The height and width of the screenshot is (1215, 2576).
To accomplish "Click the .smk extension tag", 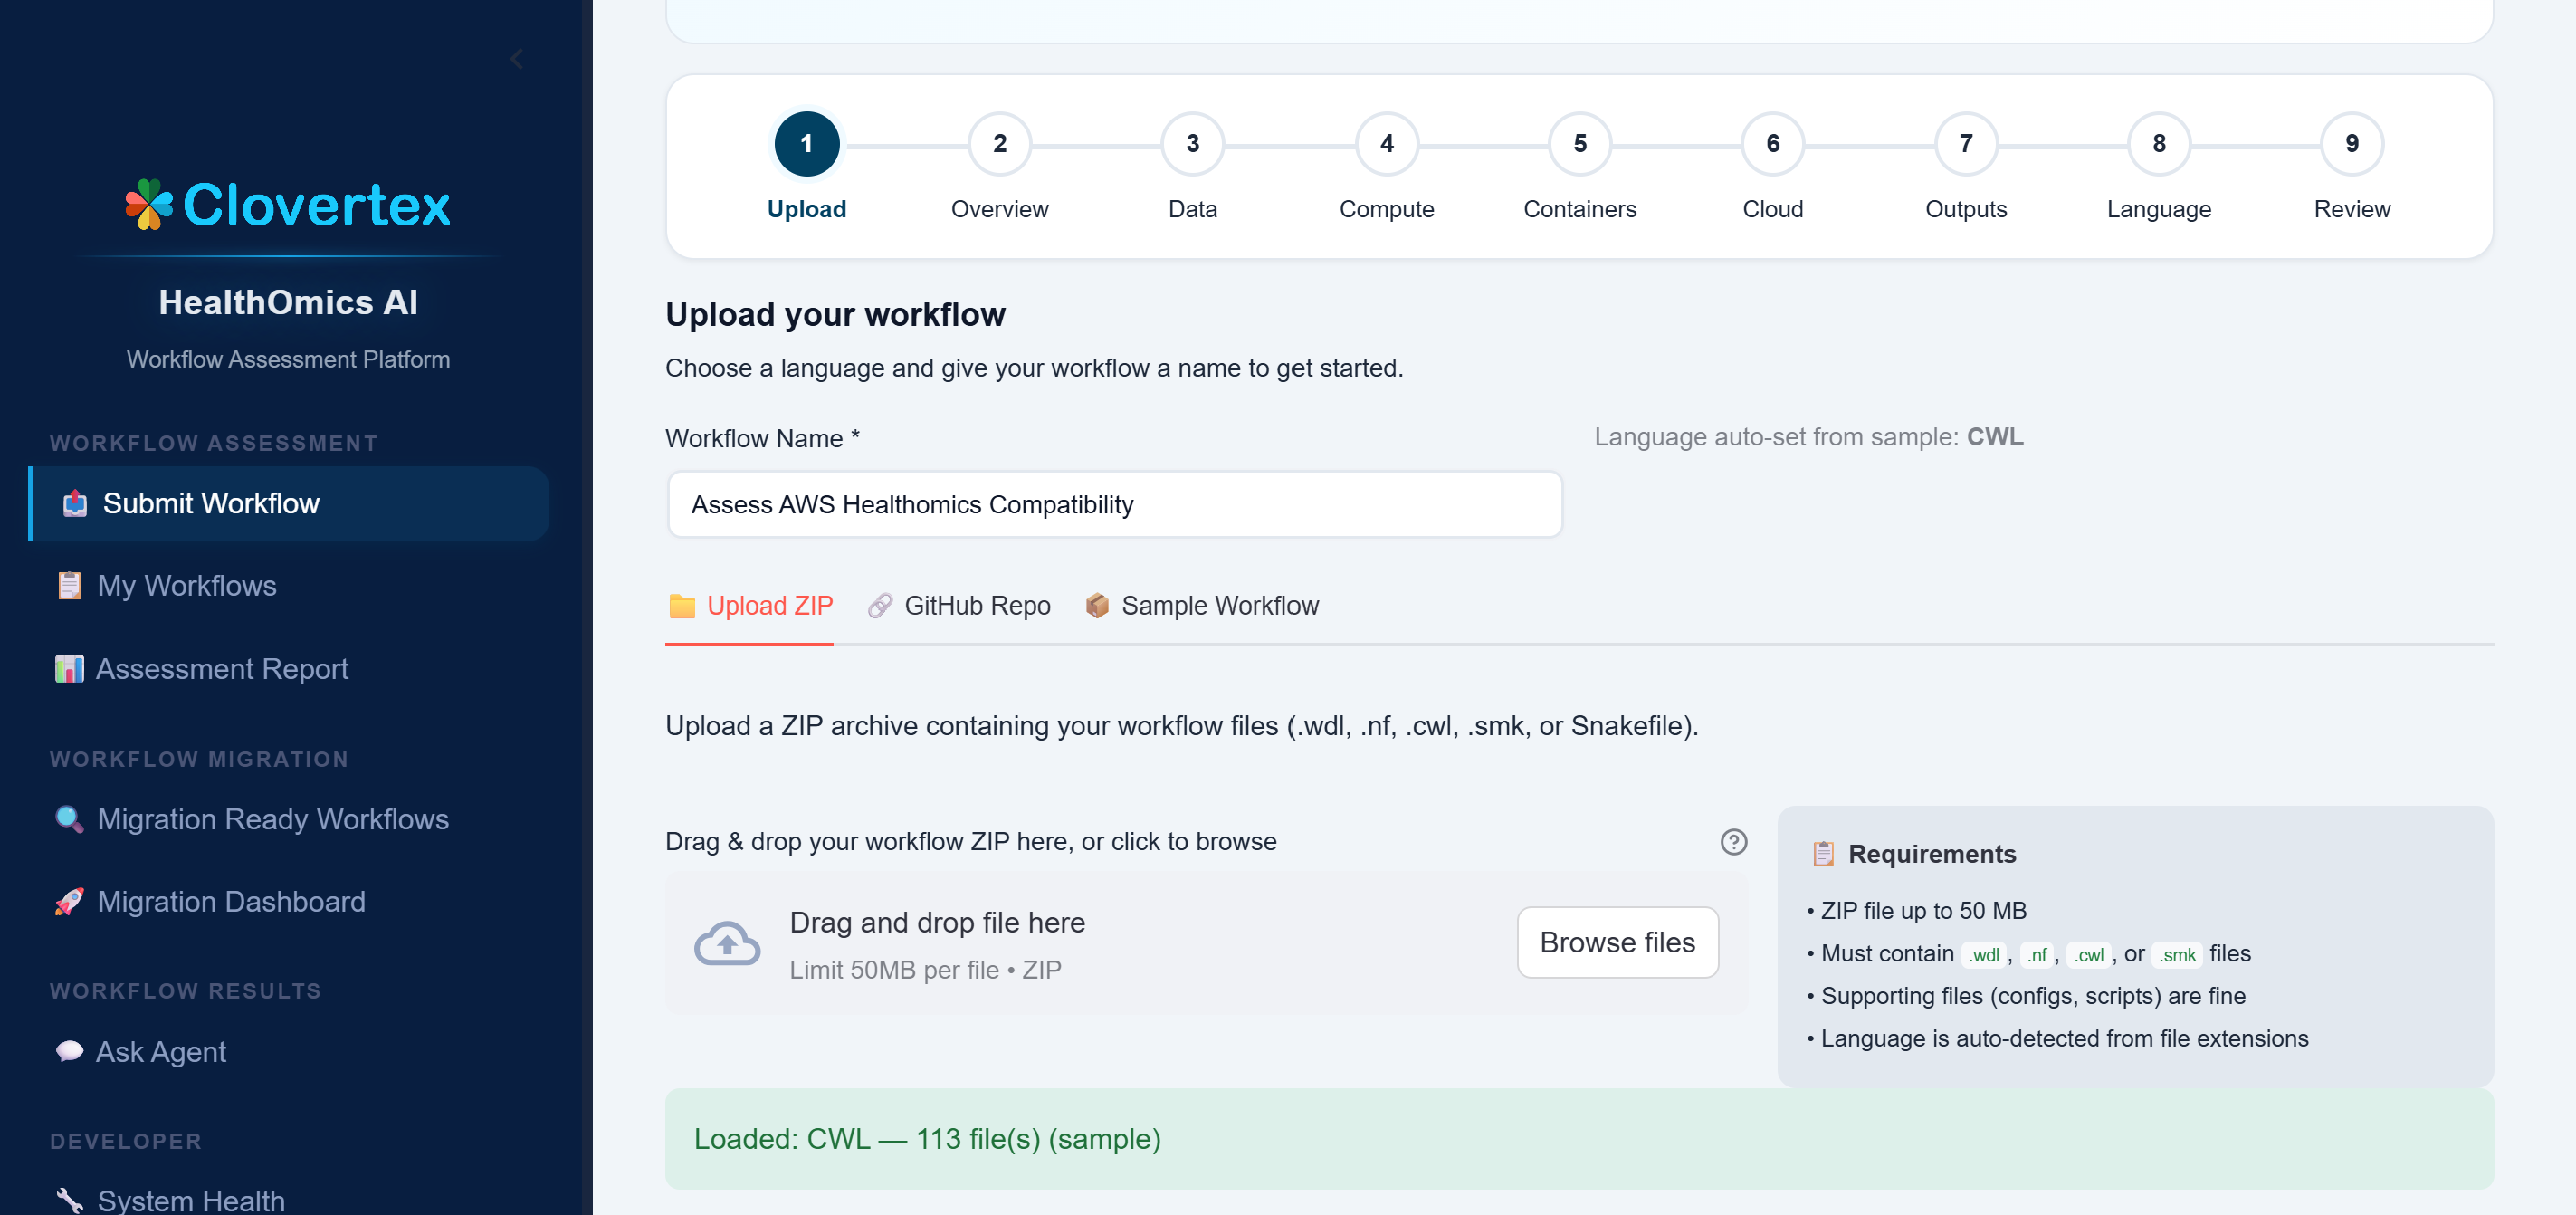I will pos(2176,955).
